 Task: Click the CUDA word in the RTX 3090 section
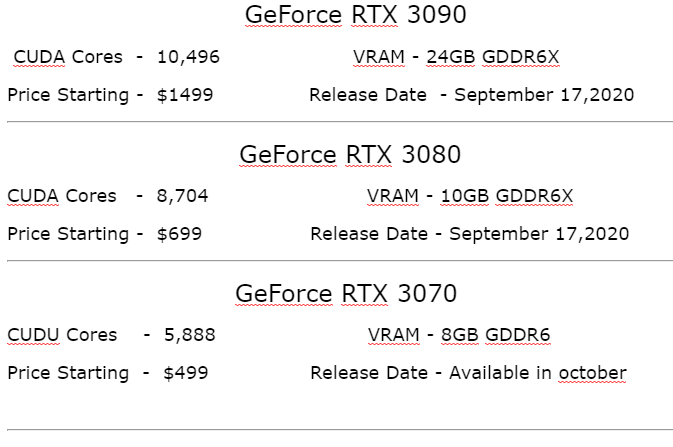(39, 57)
